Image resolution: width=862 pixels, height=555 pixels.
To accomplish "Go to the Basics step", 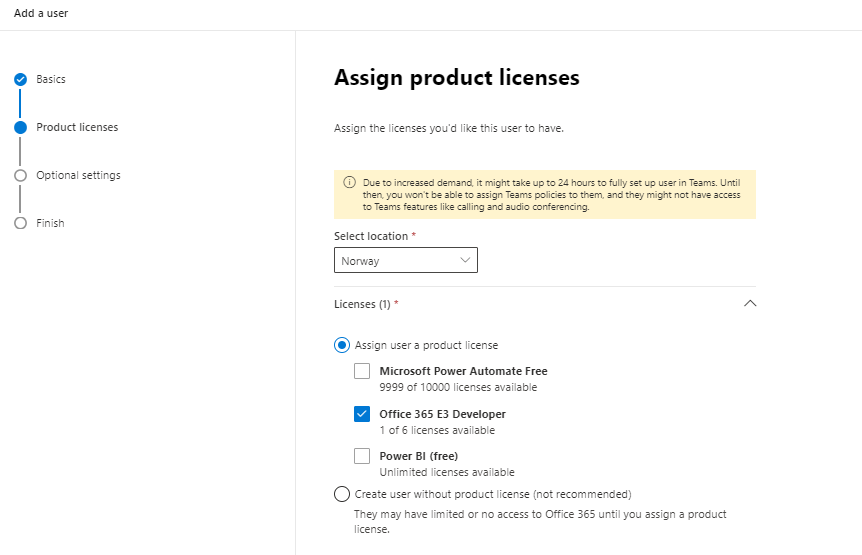I will tap(51, 79).
